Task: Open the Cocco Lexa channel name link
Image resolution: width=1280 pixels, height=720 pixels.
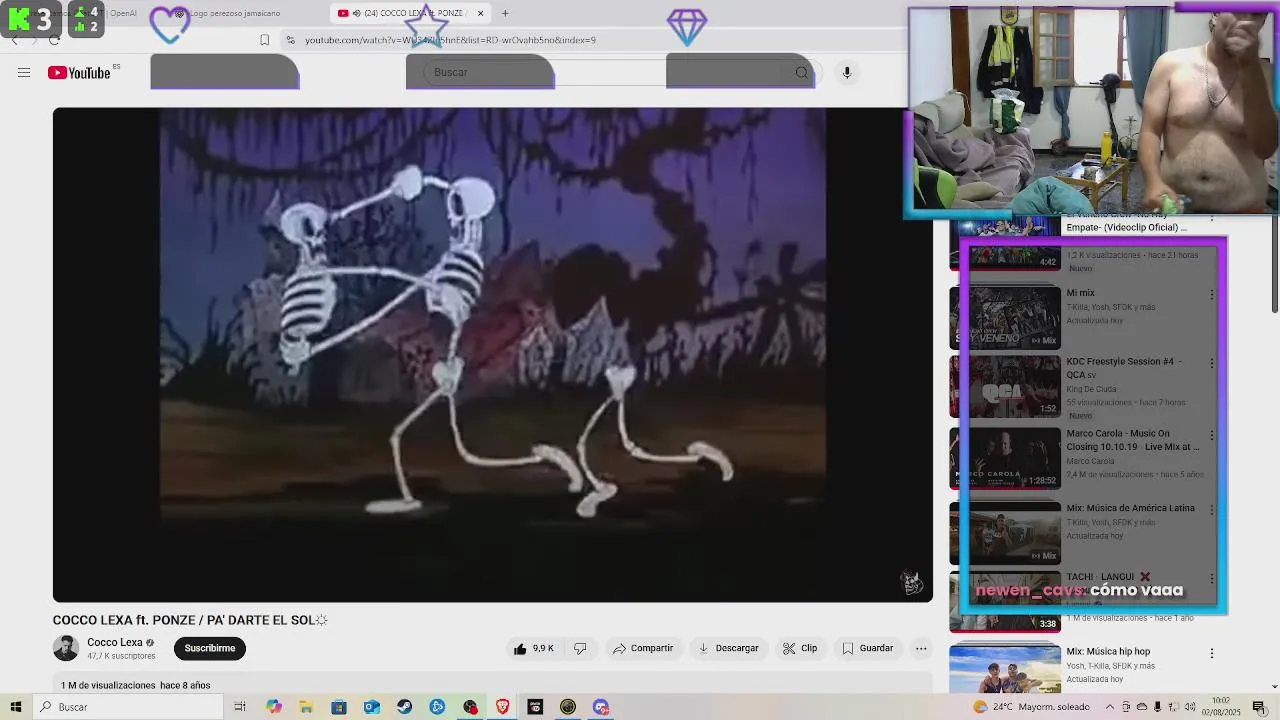Action: pyautogui.click(x=115, y=642)
